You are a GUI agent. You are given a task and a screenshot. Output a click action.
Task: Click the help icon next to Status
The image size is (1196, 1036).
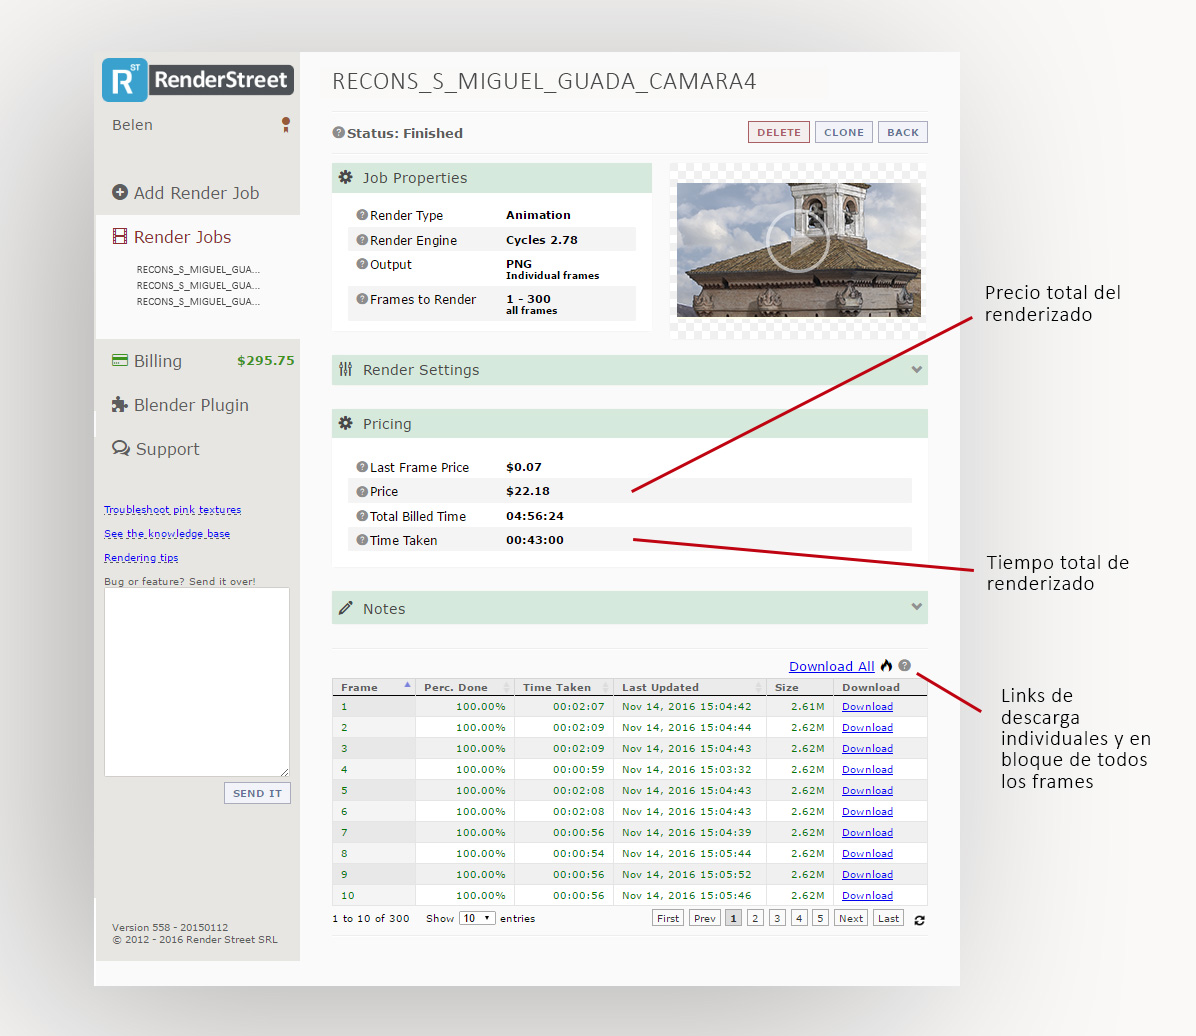(x=338, y=133)
